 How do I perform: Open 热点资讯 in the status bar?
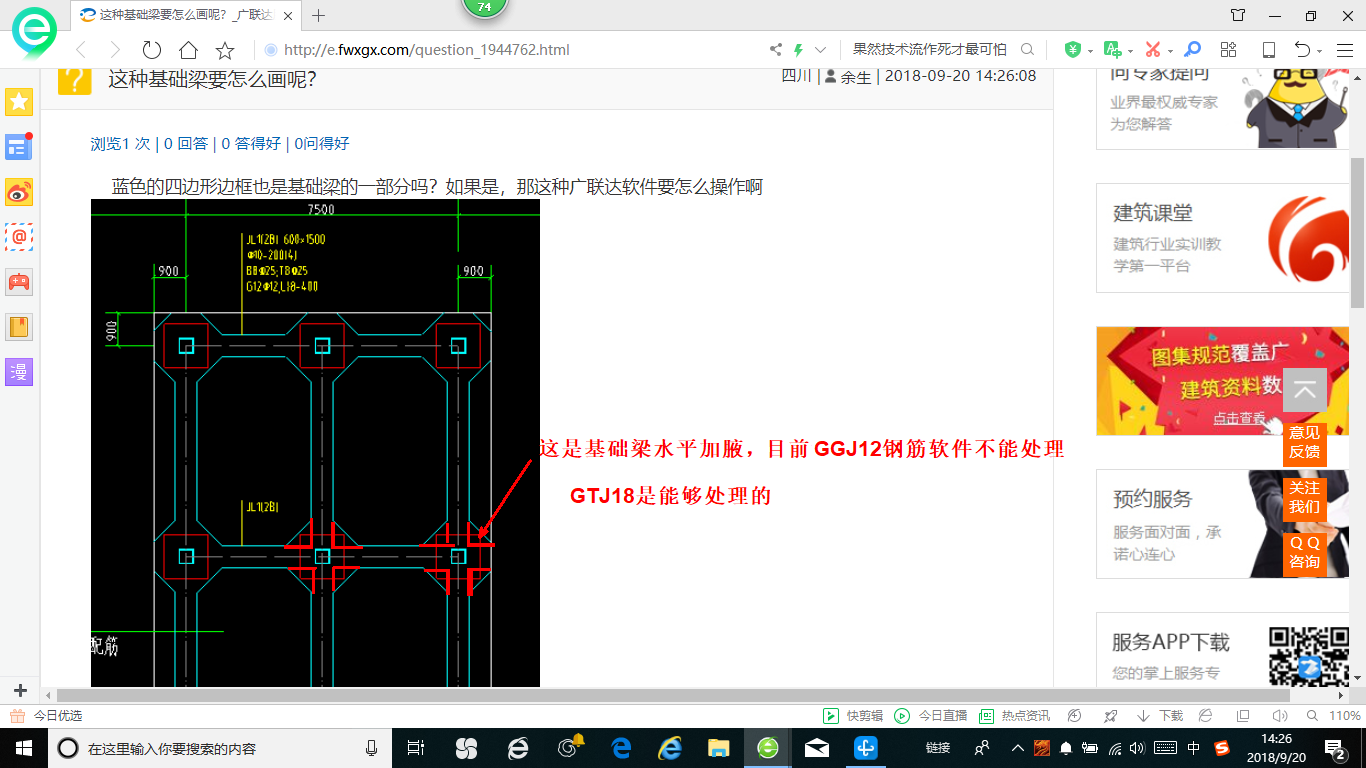coord(1014,716)
